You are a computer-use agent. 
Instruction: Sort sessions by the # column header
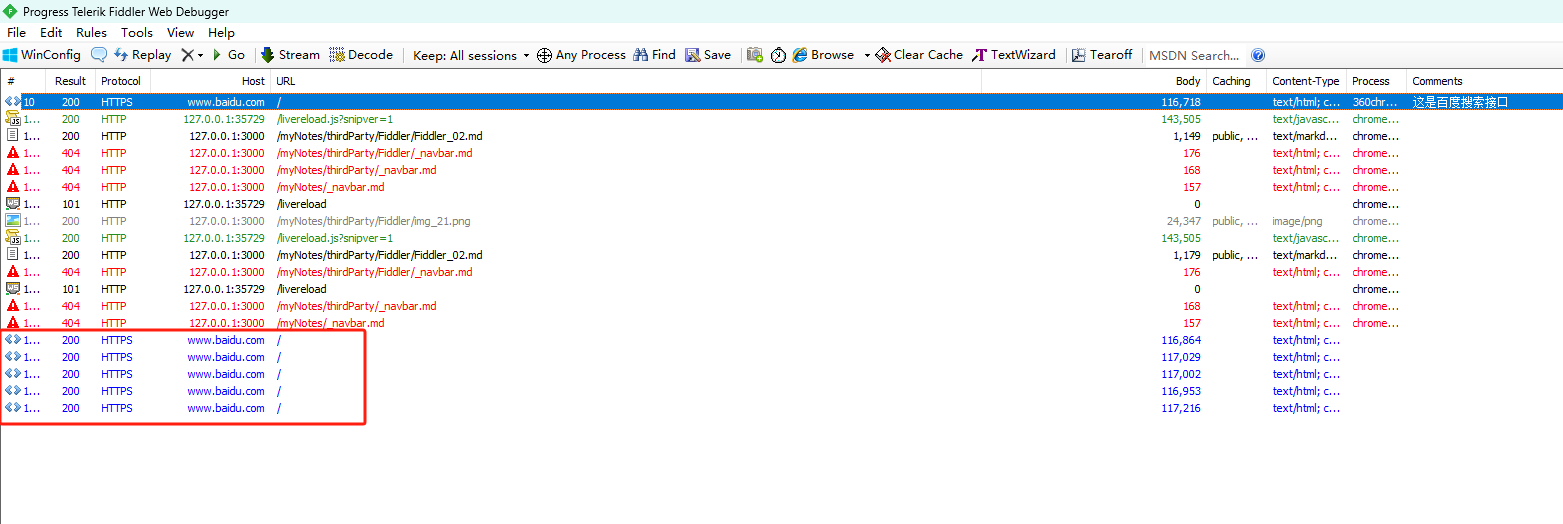pyautogui.click(x=24, y=81)
